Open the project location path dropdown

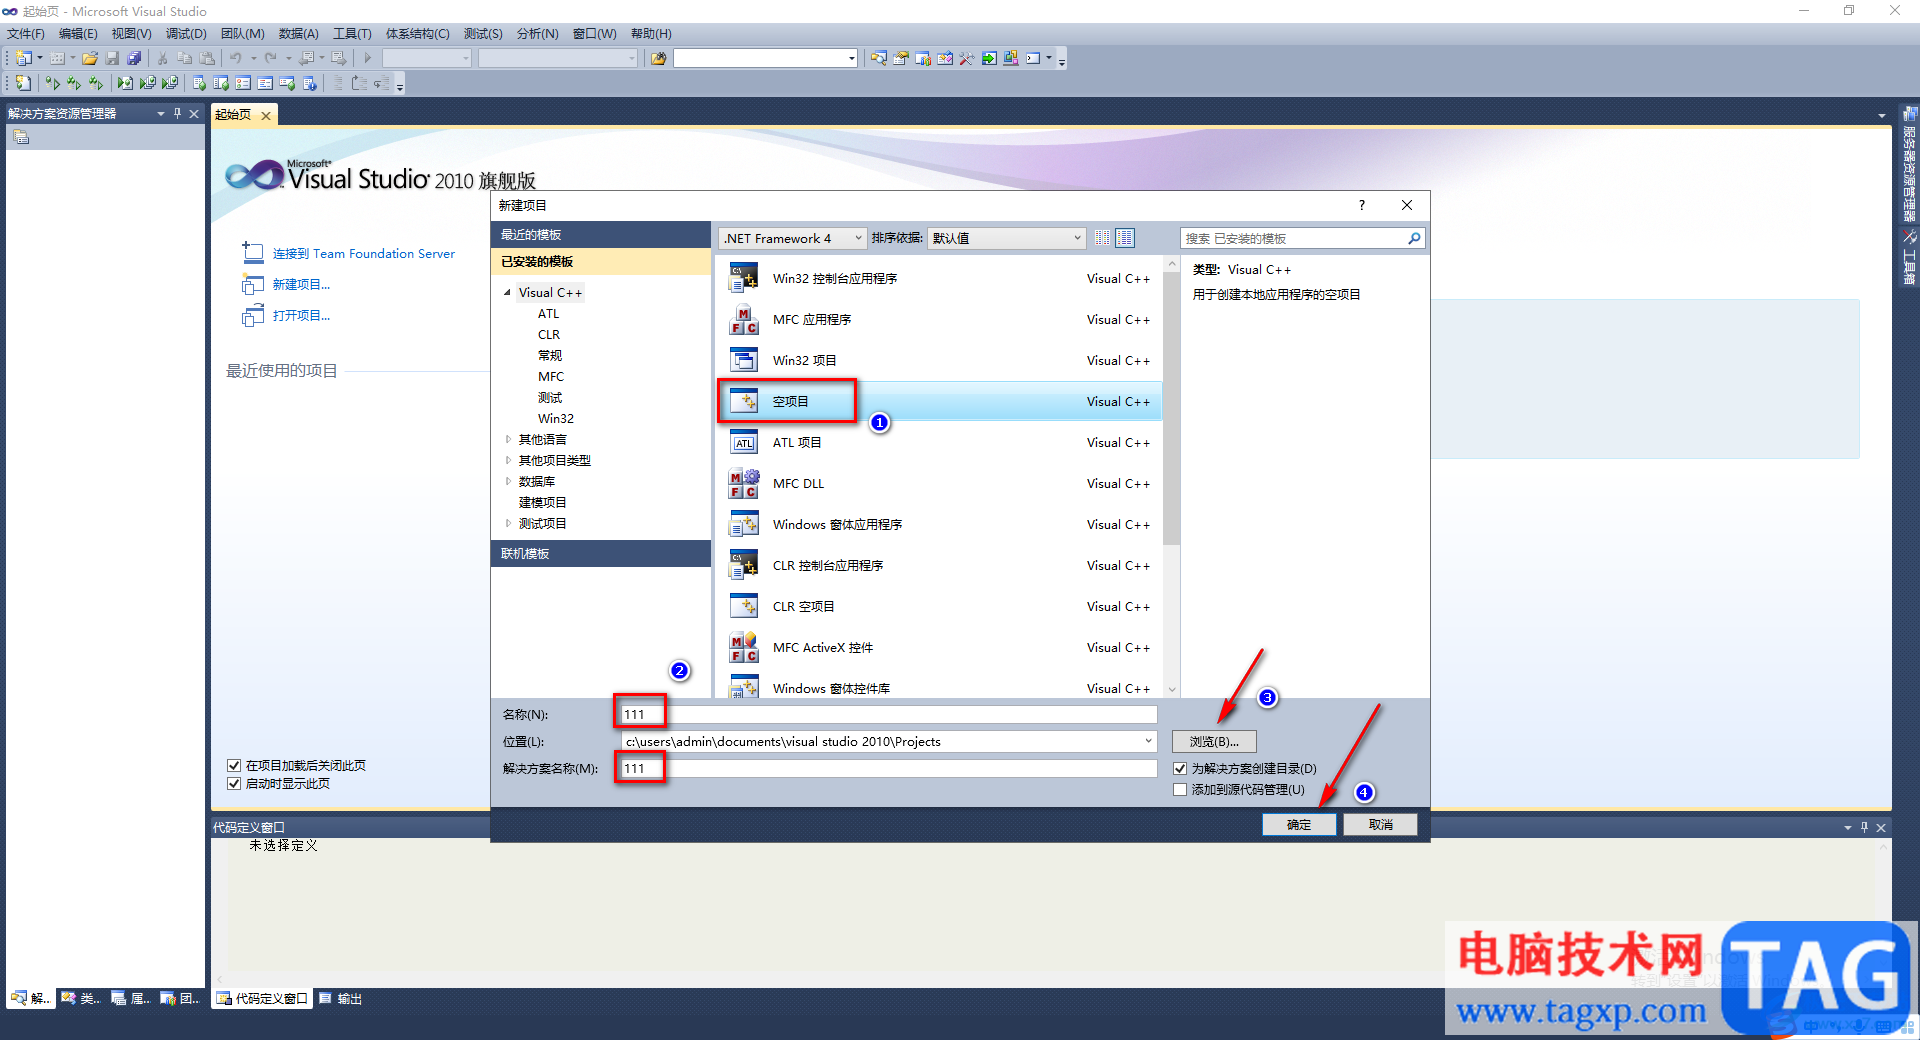coord(1148,741)
